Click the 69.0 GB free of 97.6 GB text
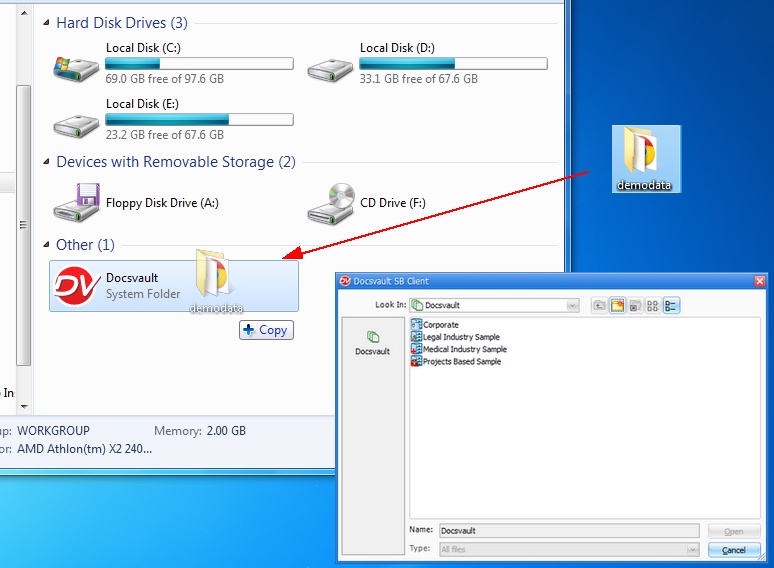The image size is (774, 568). 164,79
